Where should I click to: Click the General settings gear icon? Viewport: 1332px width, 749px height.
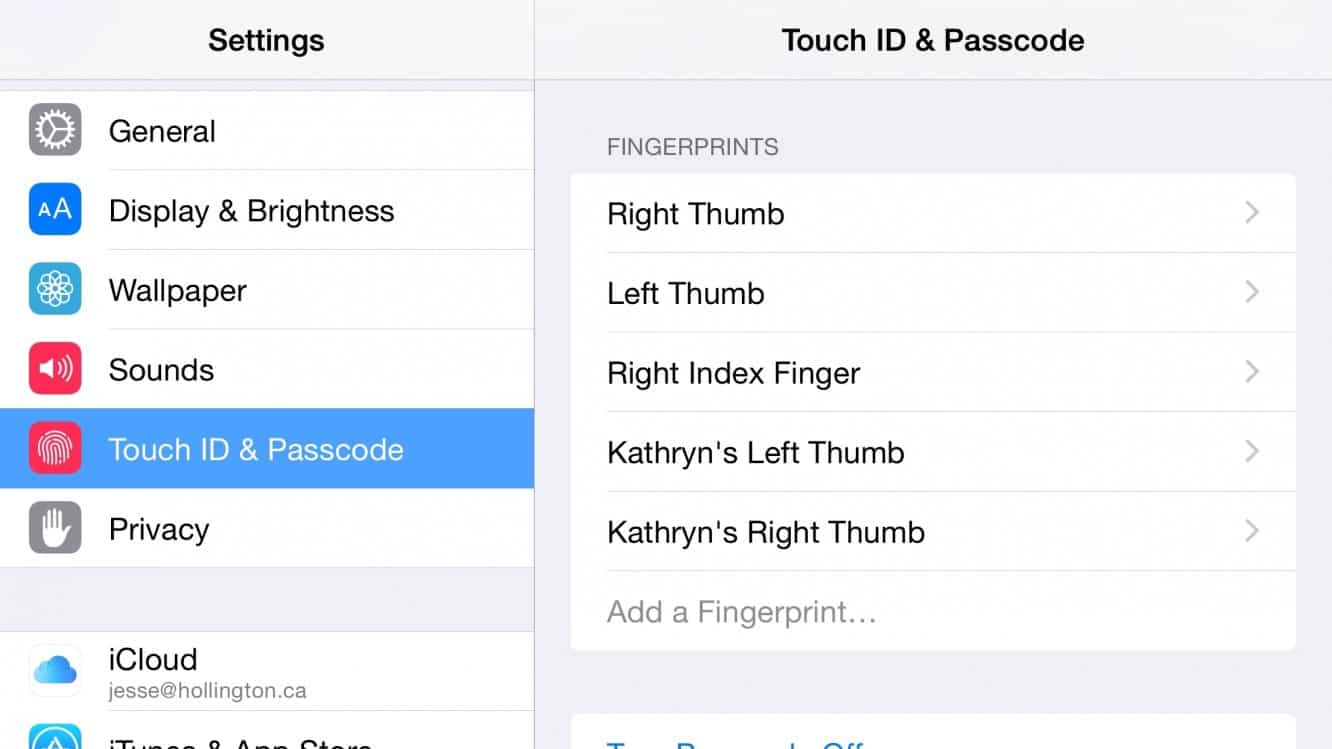tap(55, 130)
